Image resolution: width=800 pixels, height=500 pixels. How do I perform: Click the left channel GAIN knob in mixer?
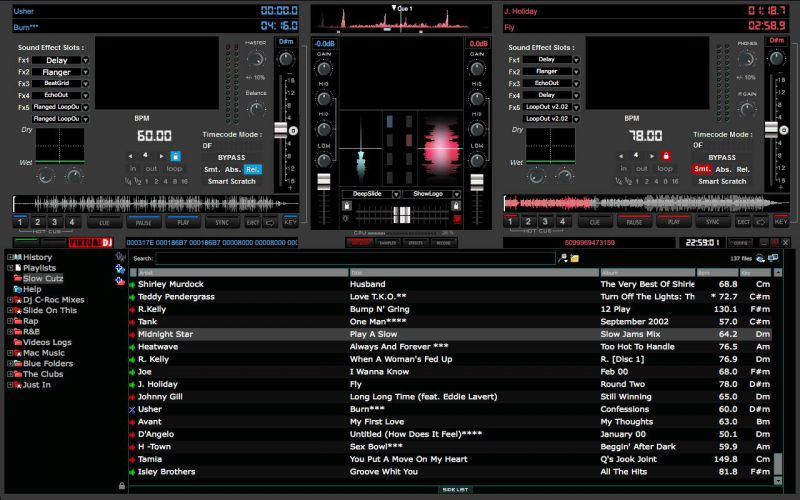[323, 68]
